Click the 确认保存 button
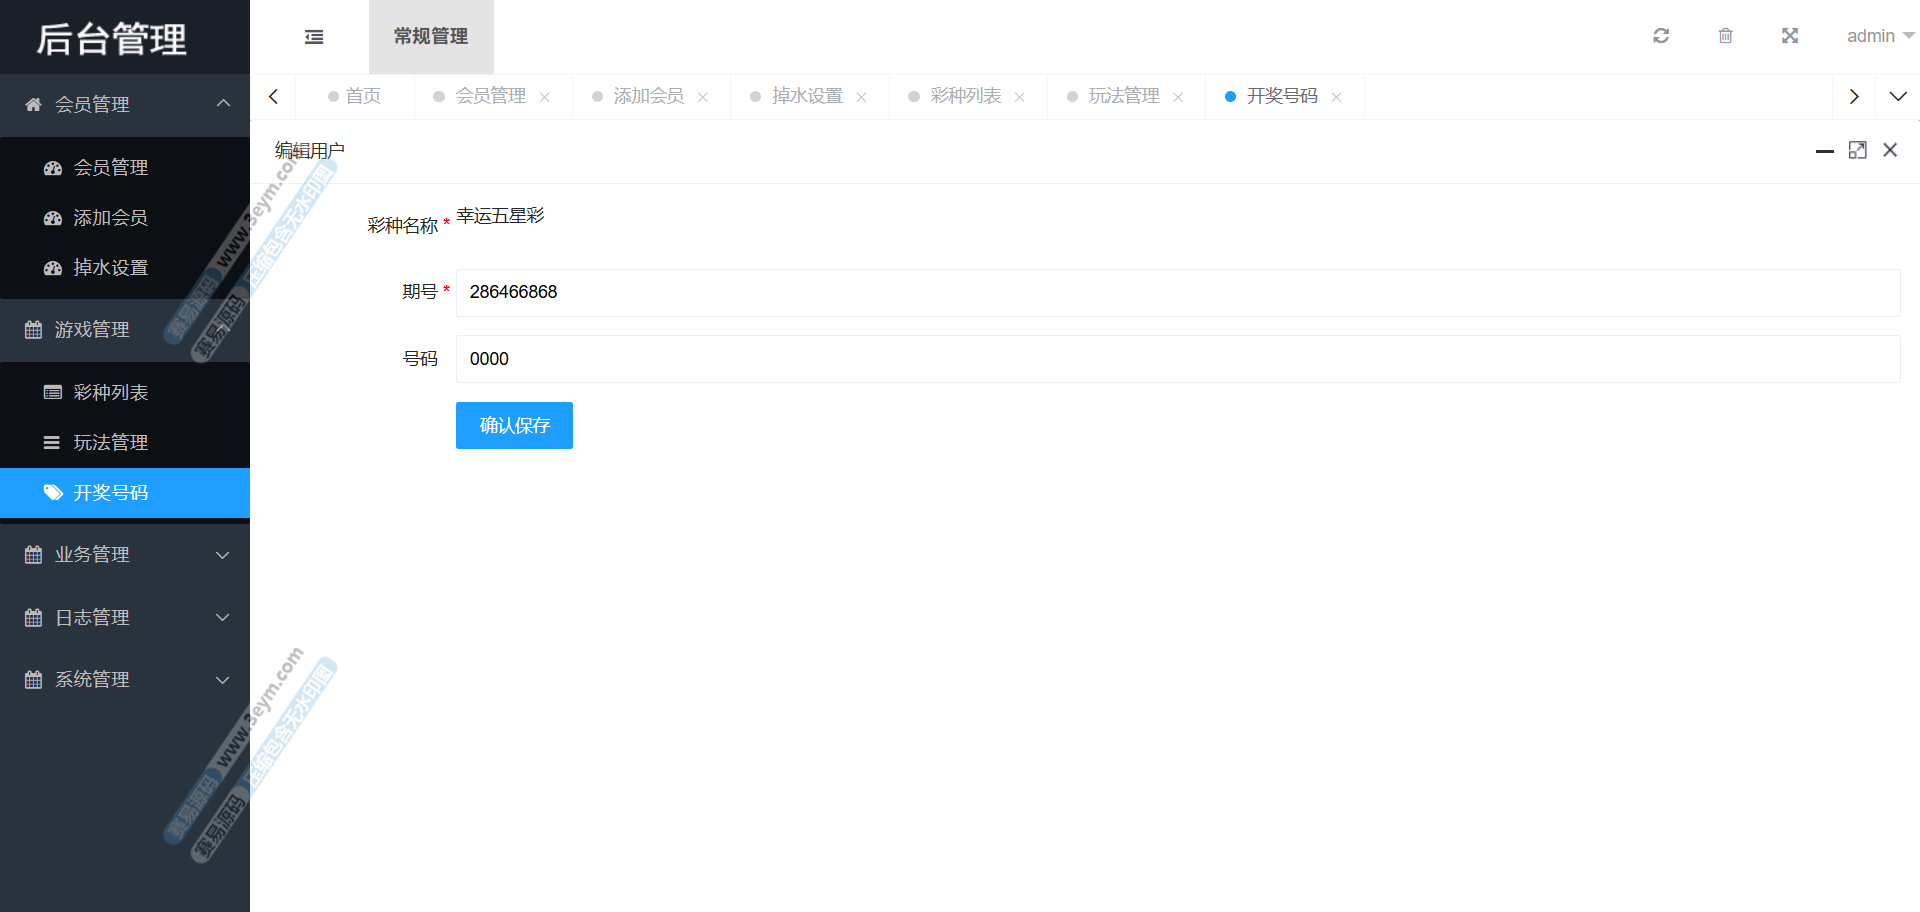 (x=514, y=426)
